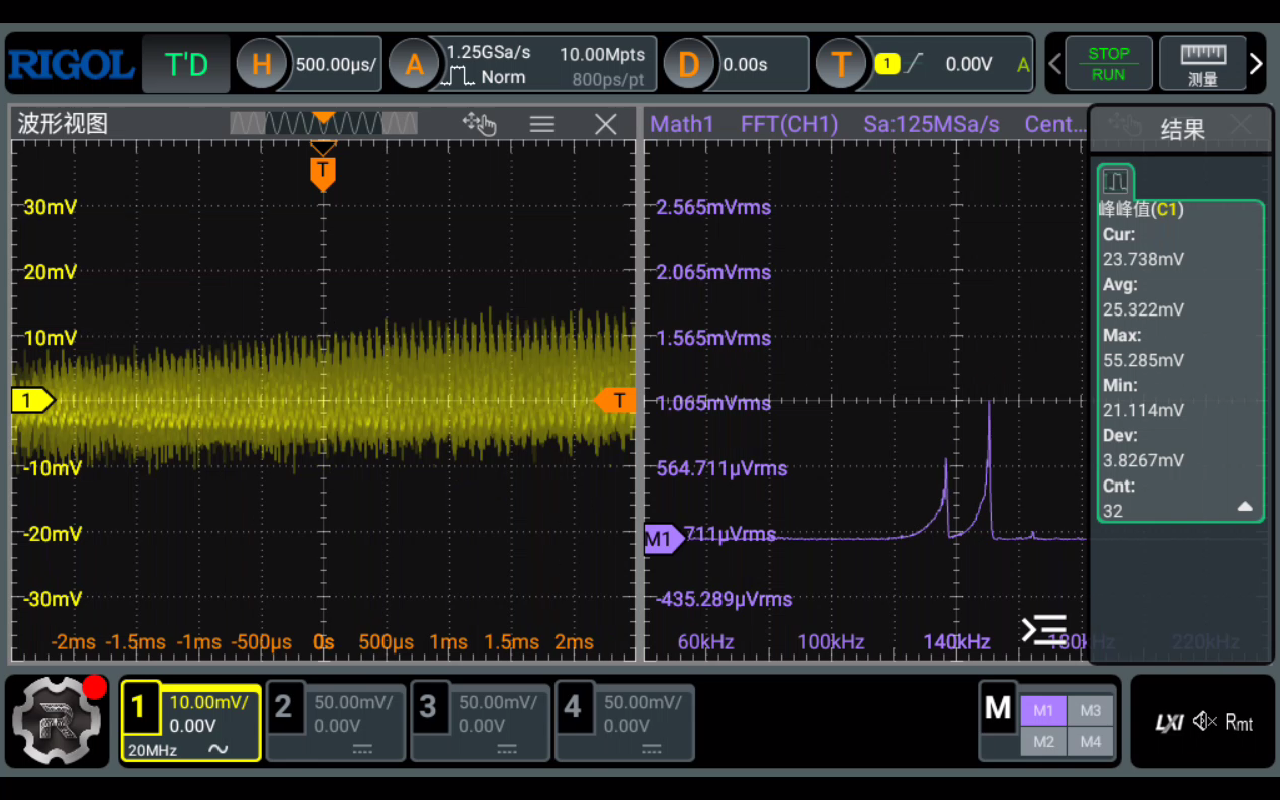This screenshot has height=800, width=1280.
Task: Open the 测量 measure tool
Action: point(1203,64)
